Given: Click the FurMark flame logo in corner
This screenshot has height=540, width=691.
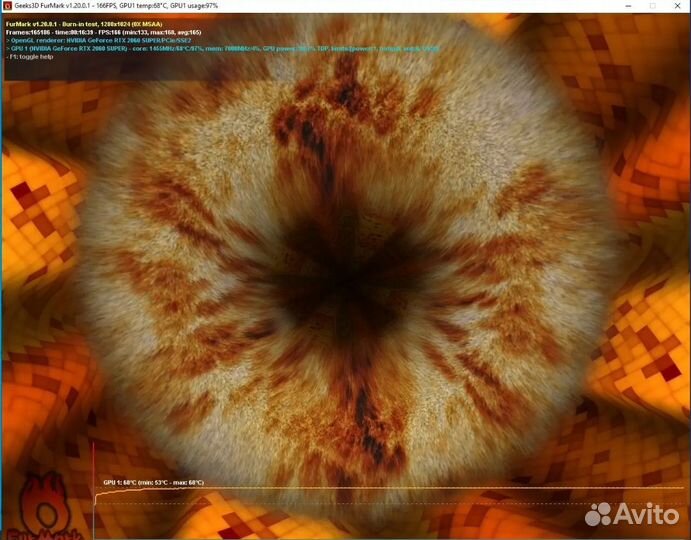Looking at the screenshot, I should pyautogui.click(x=35, y=505).
